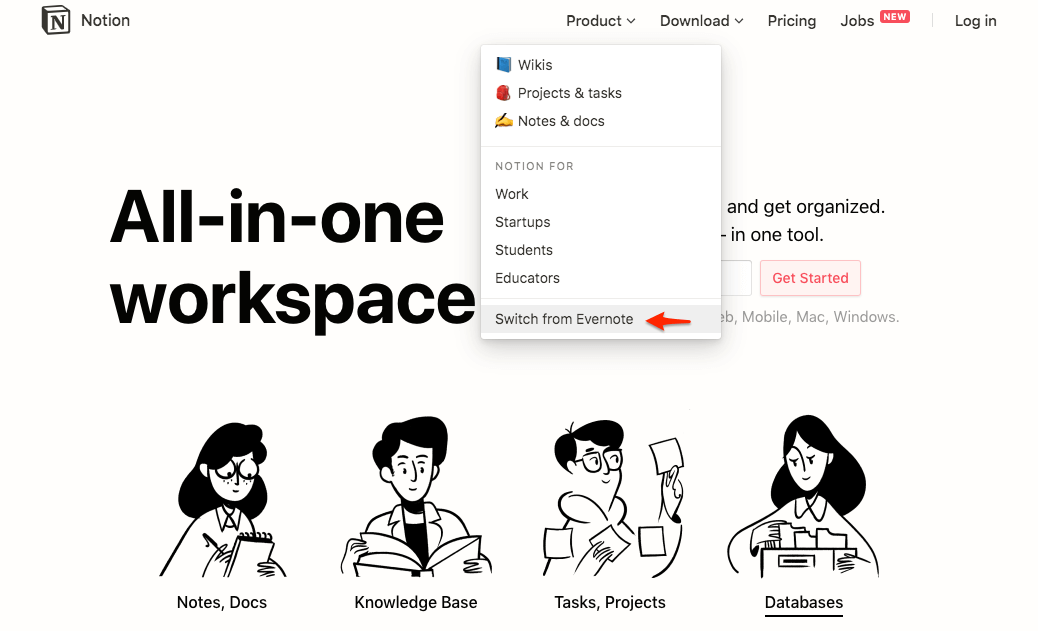Viewport: 1038px width, 631px height.
Task: Click the Get Started button
Action: (x=810, y=278)
